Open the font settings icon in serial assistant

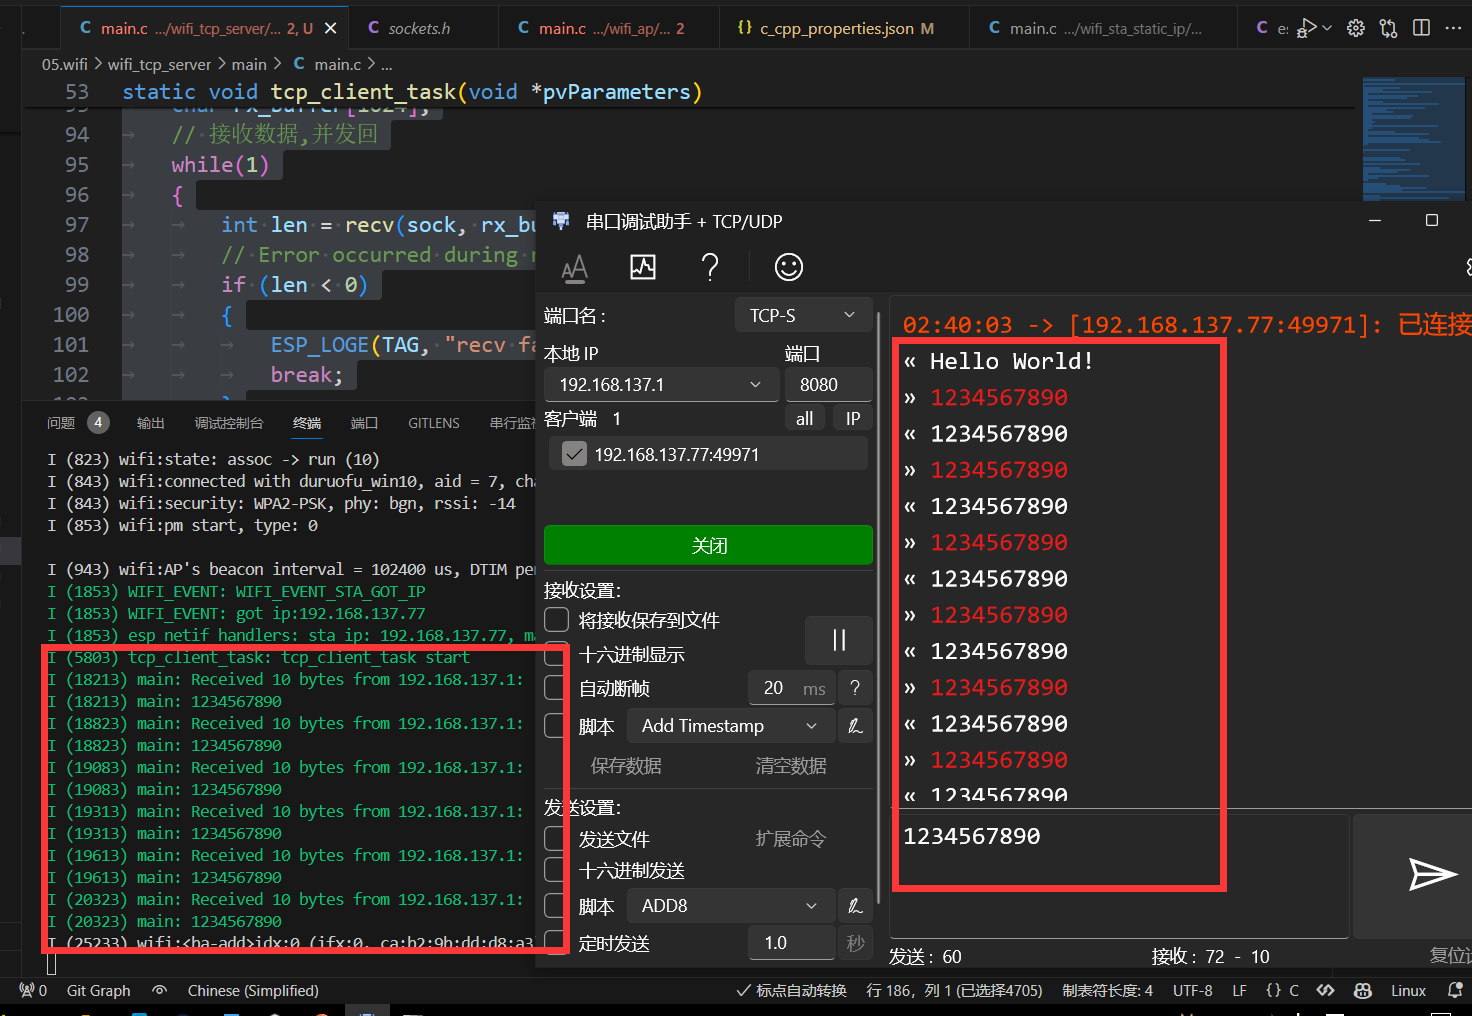[x=574, y=268]
